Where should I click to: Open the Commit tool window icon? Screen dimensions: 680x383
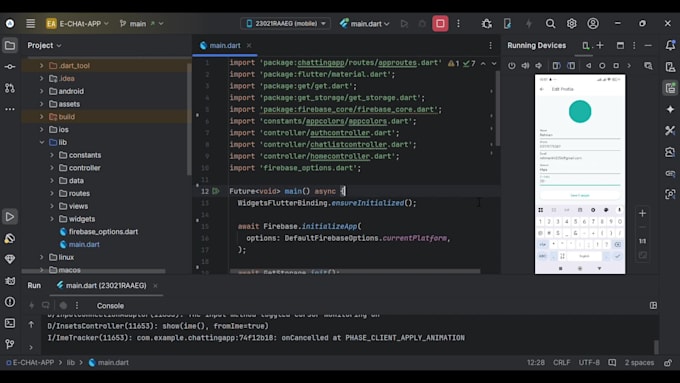point(10,67)
